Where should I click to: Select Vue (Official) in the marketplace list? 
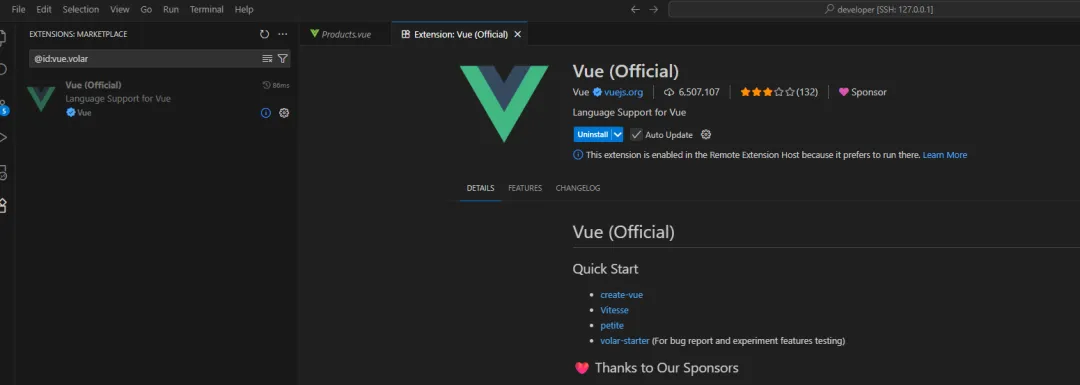pyautogui.click(x=157, y=99)
